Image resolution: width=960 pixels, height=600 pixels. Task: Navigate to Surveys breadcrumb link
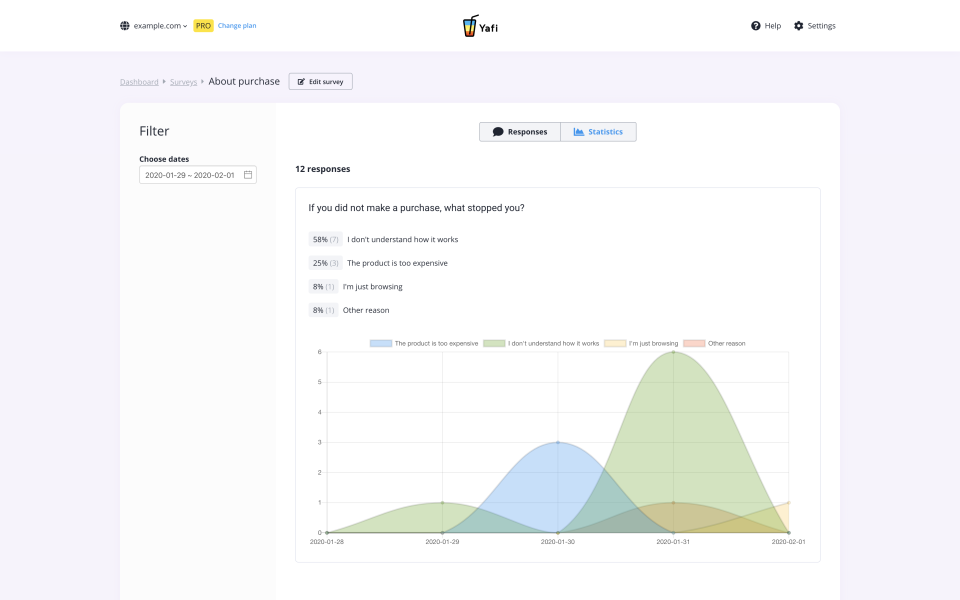point(183,82)
